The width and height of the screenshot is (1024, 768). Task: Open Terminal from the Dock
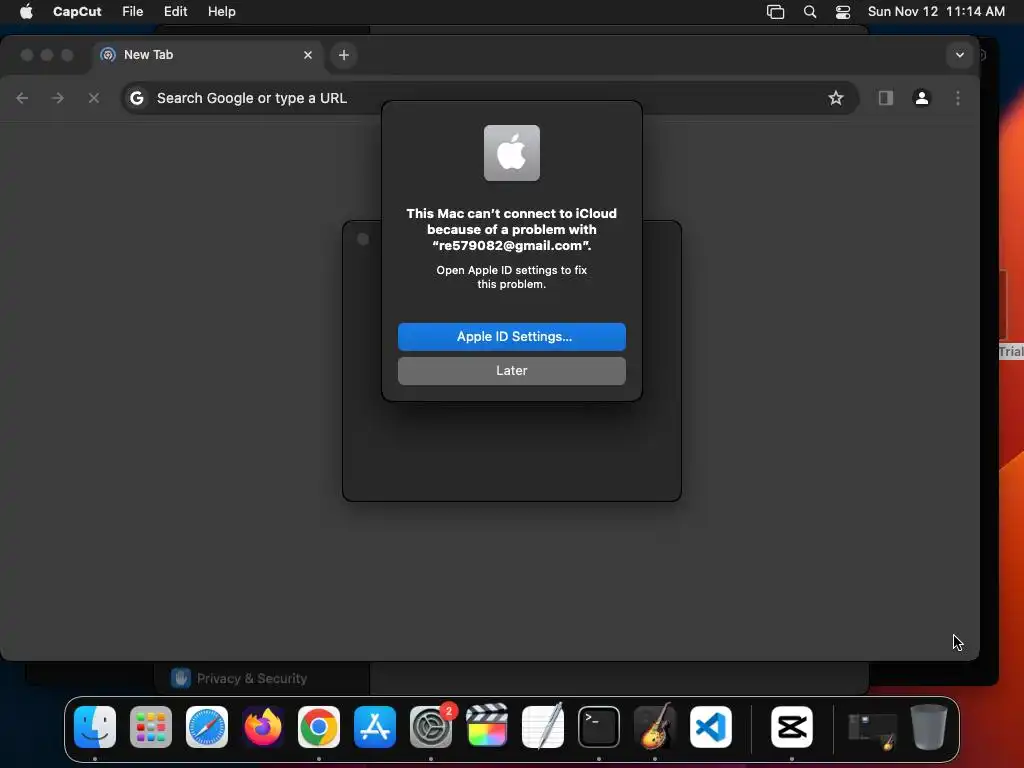click(x=599, y=727)
